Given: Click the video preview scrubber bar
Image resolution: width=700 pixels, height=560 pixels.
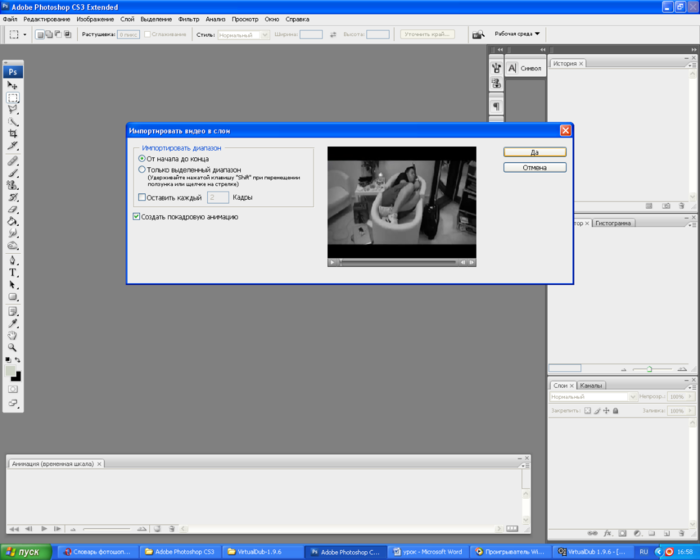Looking at the screenshot, I should 397,263.
